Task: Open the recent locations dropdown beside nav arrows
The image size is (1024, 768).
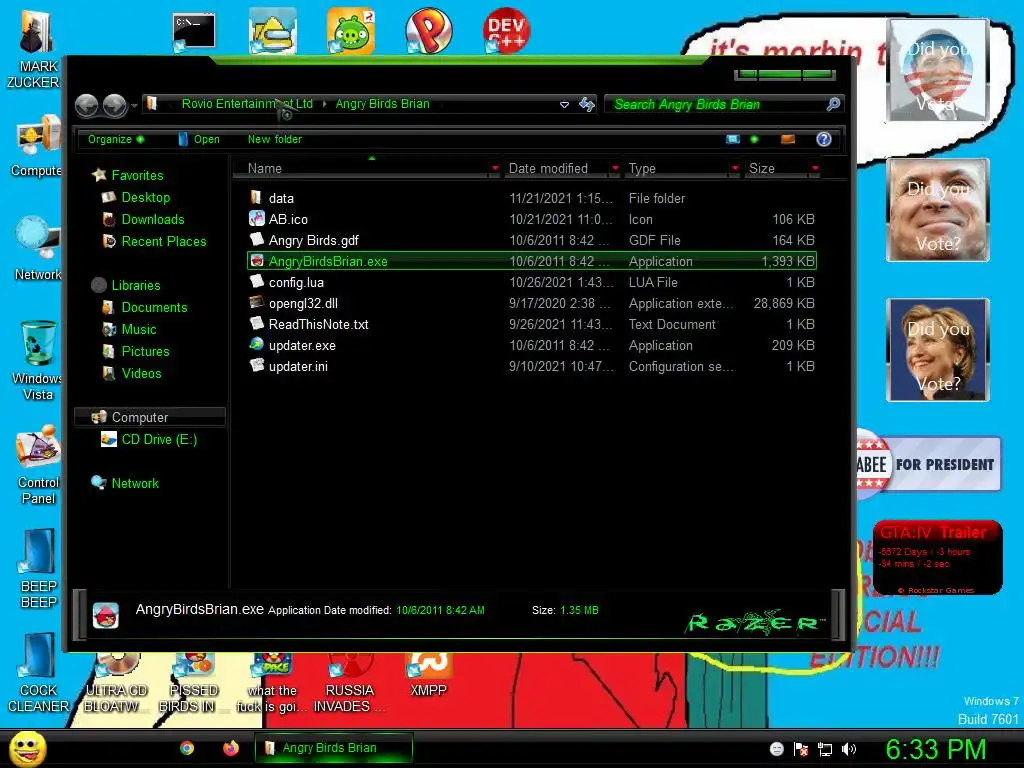Action: coord(134,105)
